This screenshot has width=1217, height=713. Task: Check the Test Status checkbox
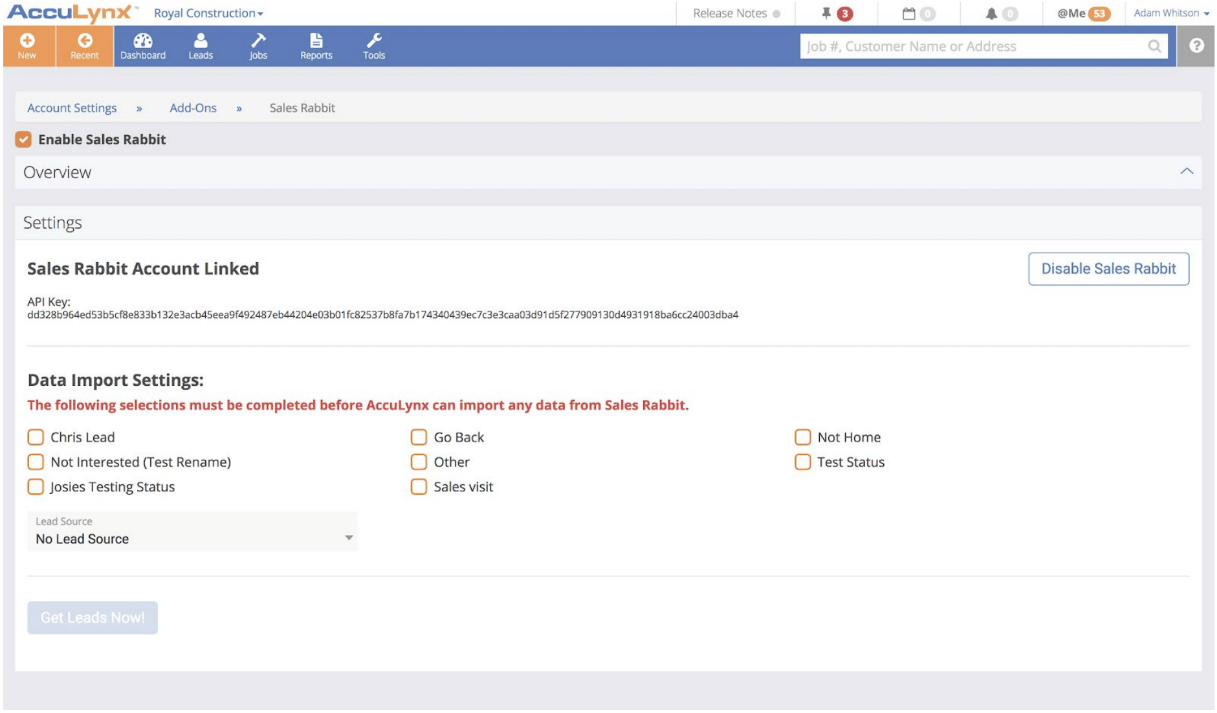click(x=803, y=462)
